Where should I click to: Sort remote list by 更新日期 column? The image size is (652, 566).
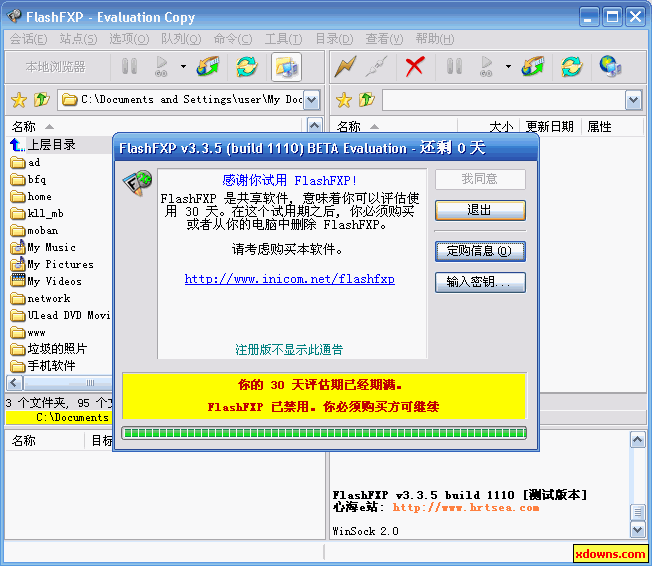[x=550, y=127]
